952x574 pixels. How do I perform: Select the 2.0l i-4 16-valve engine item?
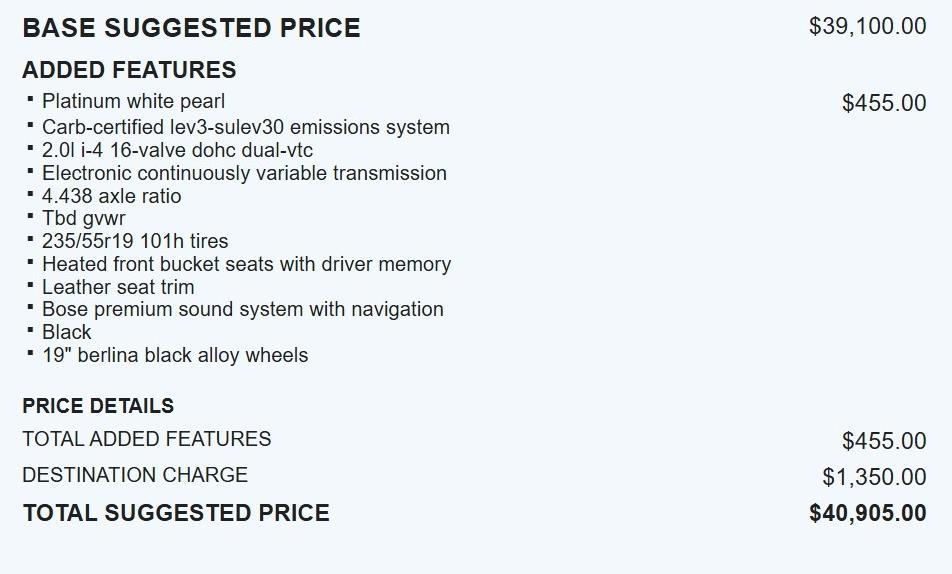click(x=177, y=150)
